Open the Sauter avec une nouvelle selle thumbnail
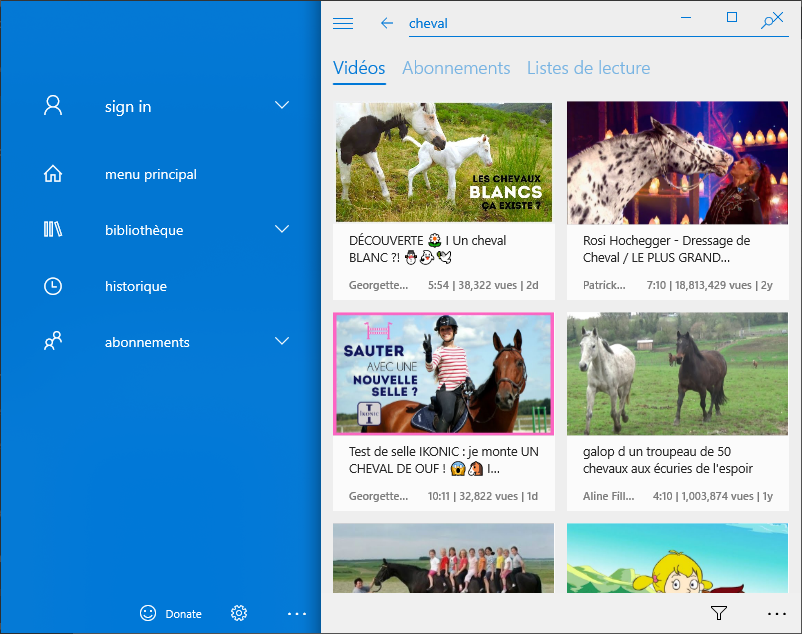 pos(443,374)
